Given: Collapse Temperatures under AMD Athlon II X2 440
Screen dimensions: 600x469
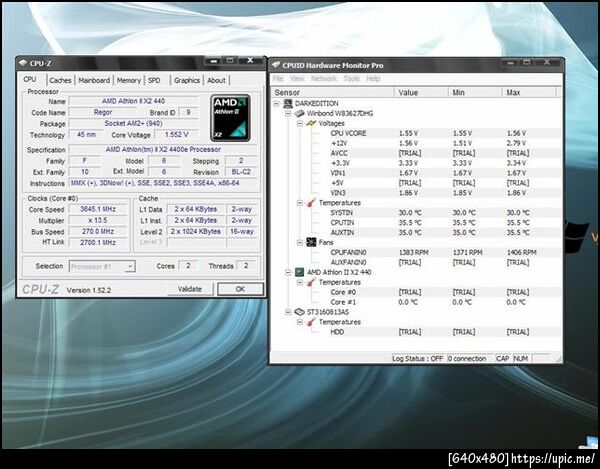Looking at the screenshot, I should point(300,282).
